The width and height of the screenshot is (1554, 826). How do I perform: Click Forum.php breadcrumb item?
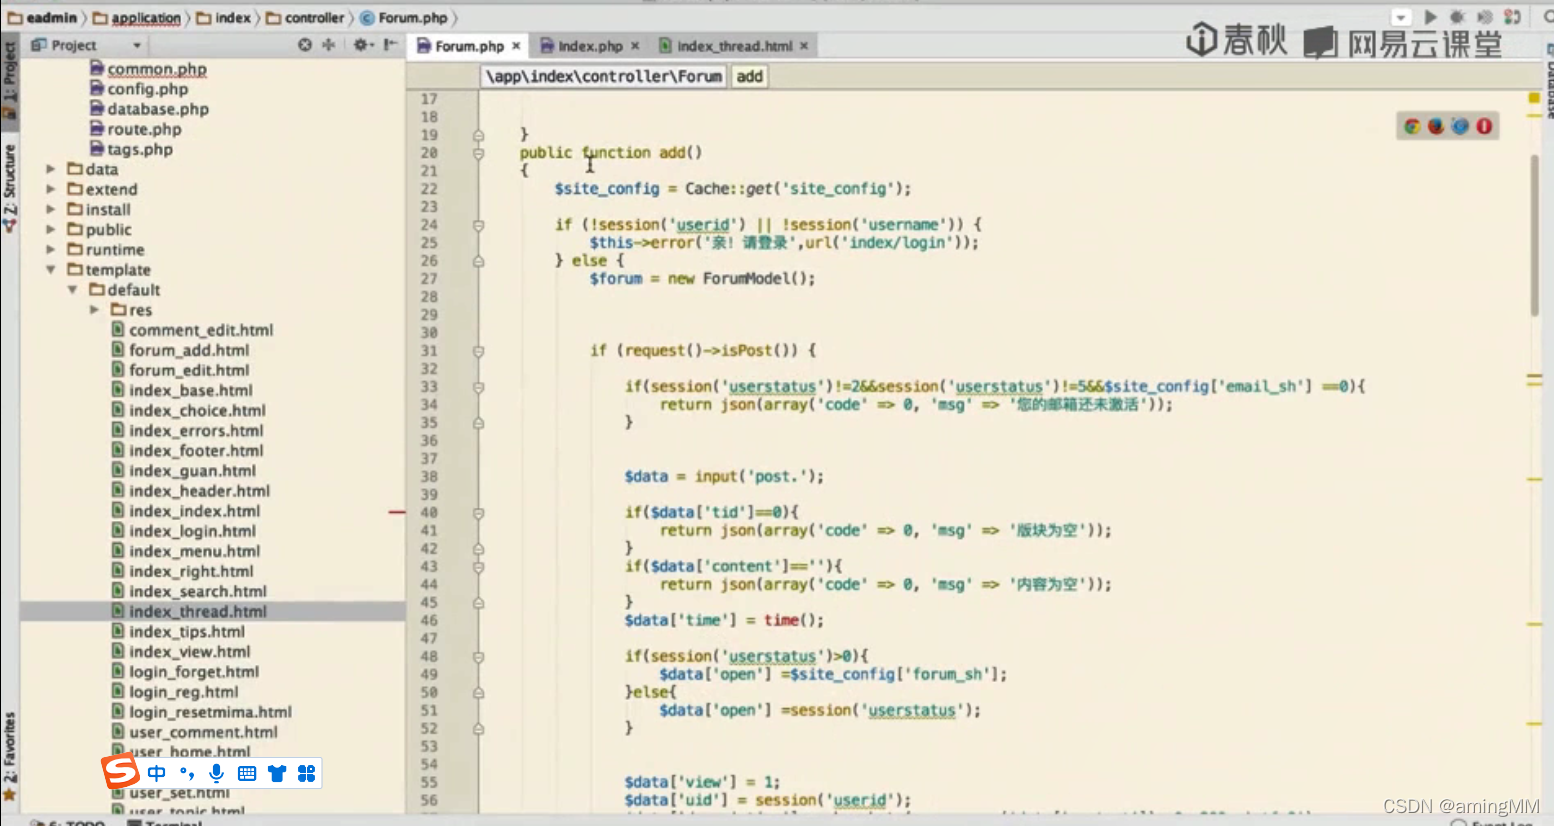pos(404,18)
